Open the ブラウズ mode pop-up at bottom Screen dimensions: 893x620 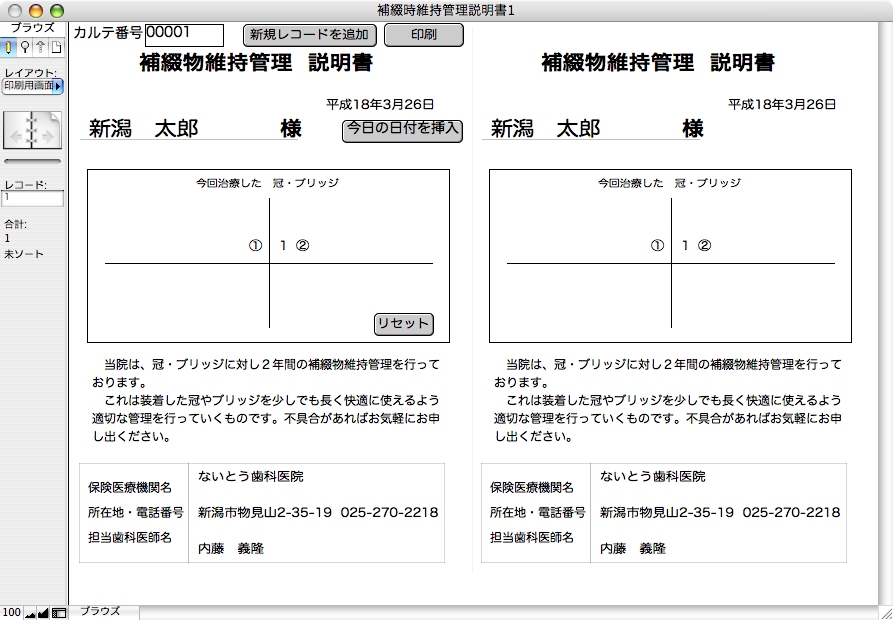(x=103, y=612)
